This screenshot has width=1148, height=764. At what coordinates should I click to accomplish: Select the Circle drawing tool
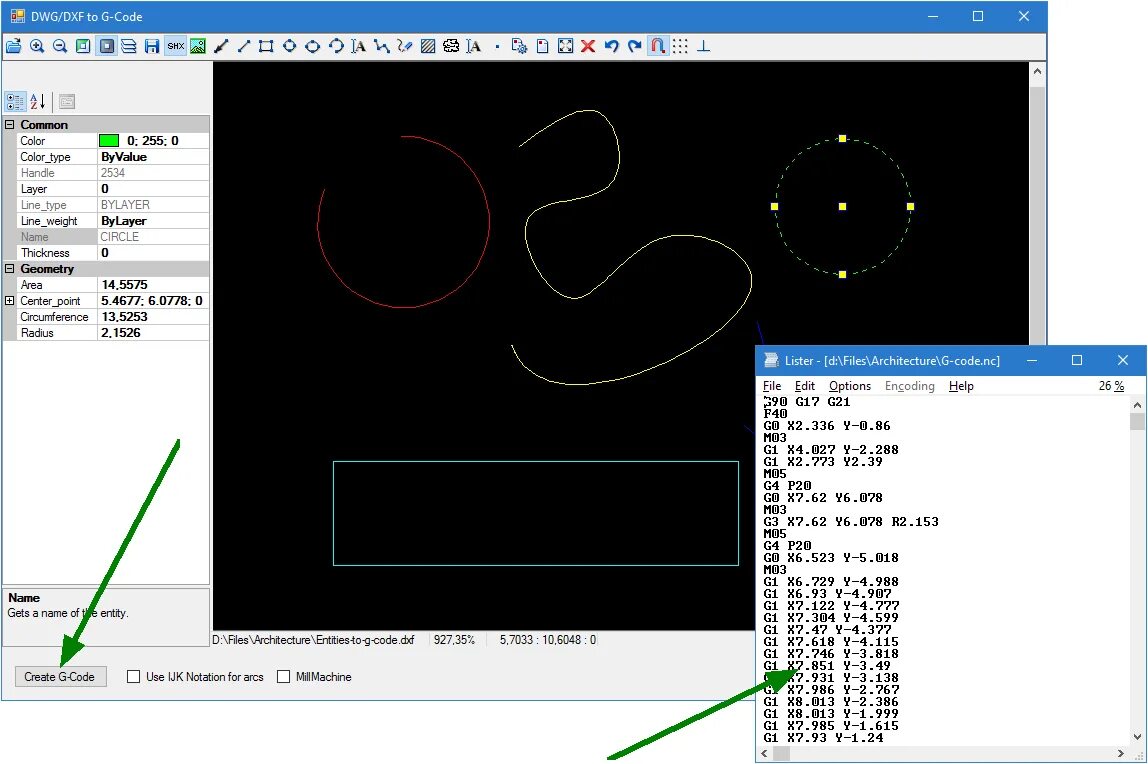point(289,46)
